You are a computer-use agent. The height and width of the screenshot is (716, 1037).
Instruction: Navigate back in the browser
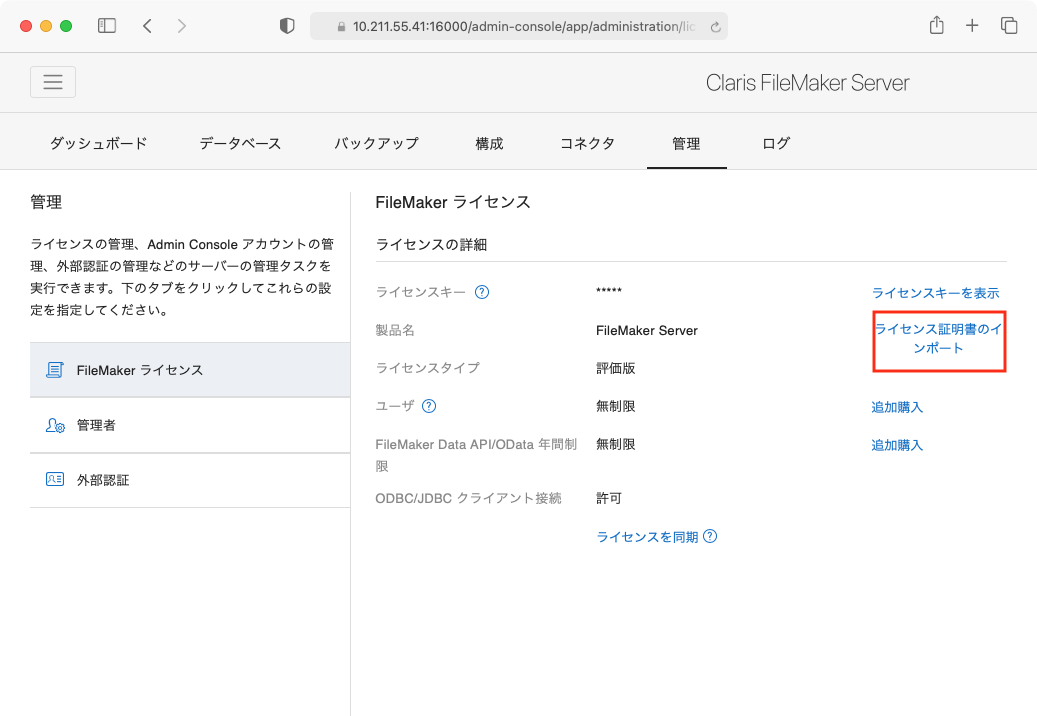point(146,25)
